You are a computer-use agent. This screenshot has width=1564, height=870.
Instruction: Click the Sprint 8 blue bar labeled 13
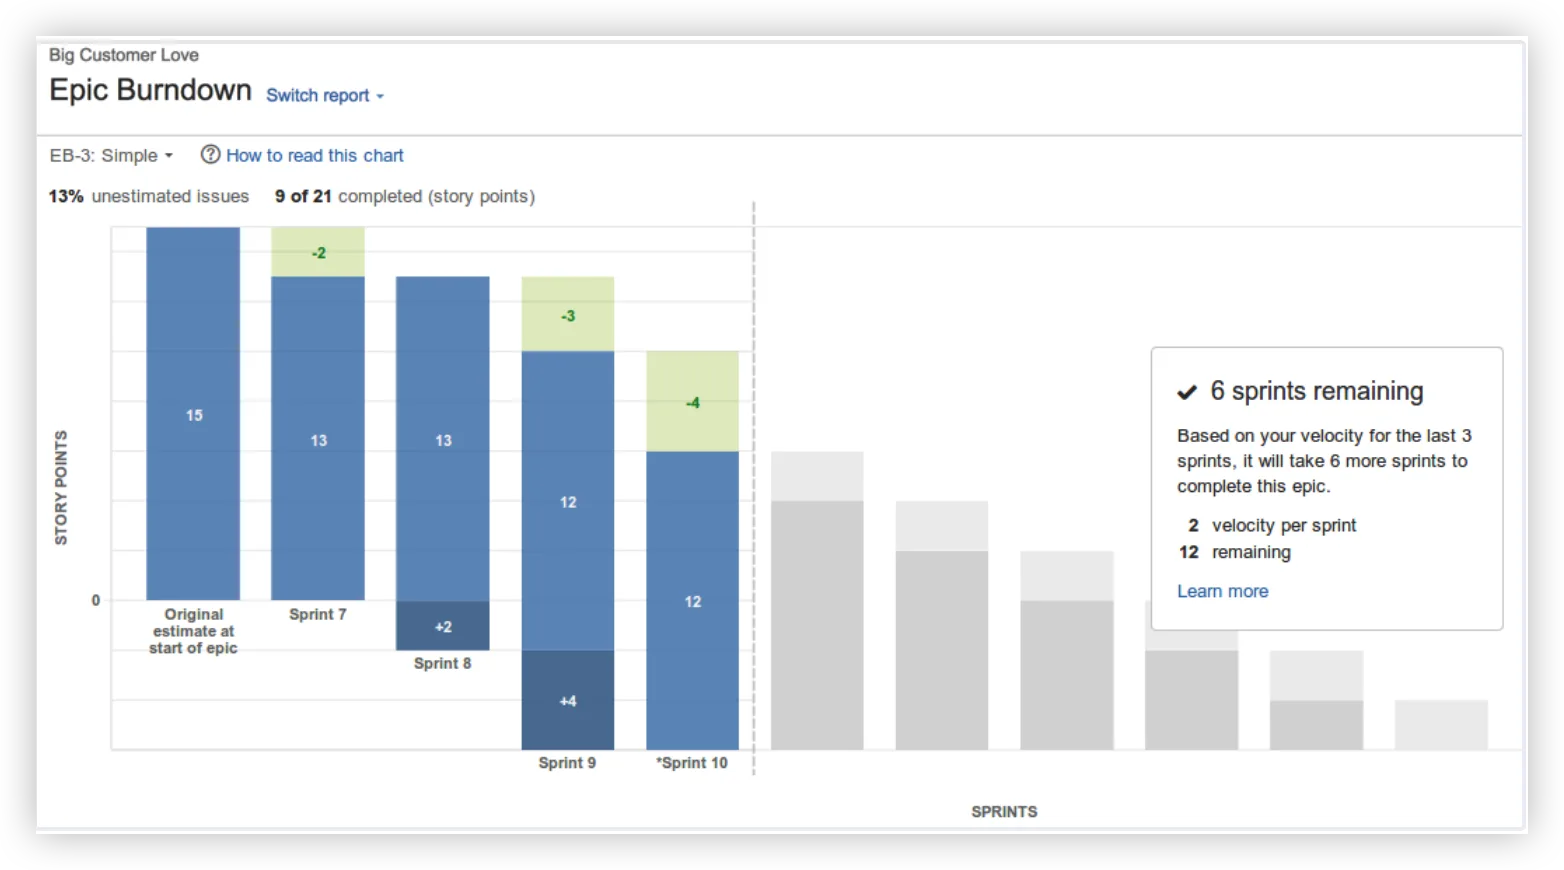pyautogui.click(x=443, y=438)
